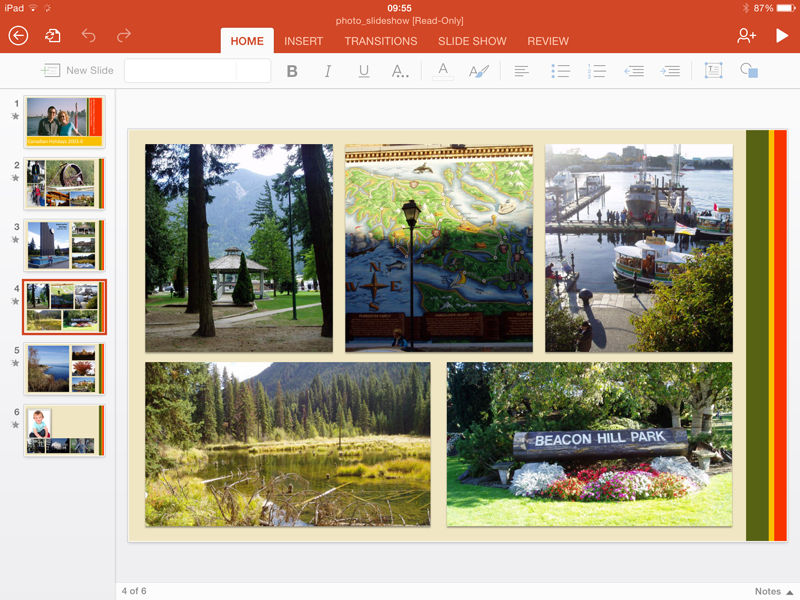Tap the back arrow circle icon
This screenshot has height=600, width=800.
click(x=18, y=36)
